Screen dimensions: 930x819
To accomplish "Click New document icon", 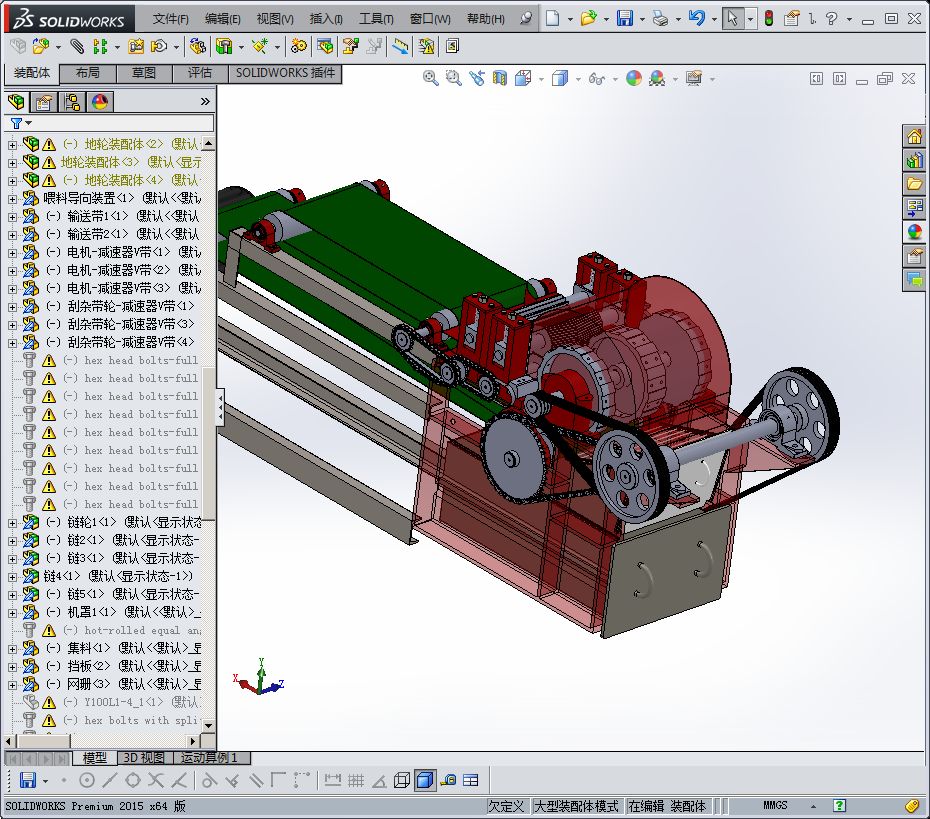I will [552, 18].
